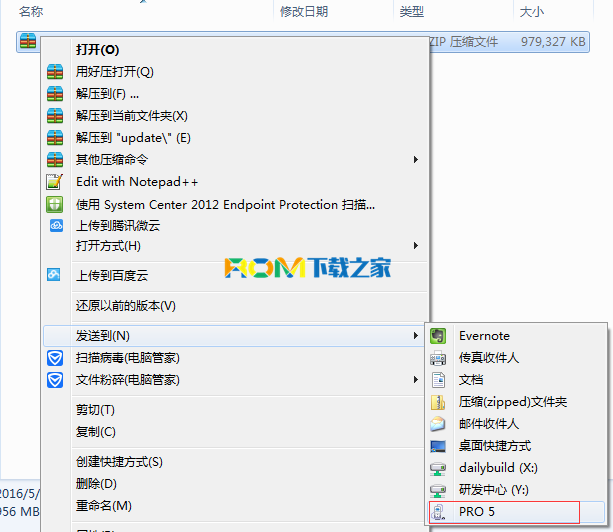
Task: Send to 压缩(zipped)文件夹
Action: [513, 402]
